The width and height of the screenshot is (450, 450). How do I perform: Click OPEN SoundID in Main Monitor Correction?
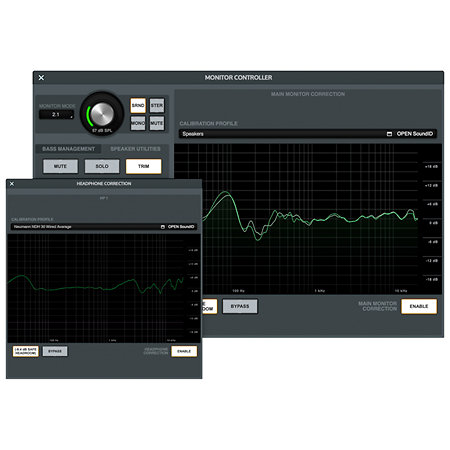[x=415, y=134]
